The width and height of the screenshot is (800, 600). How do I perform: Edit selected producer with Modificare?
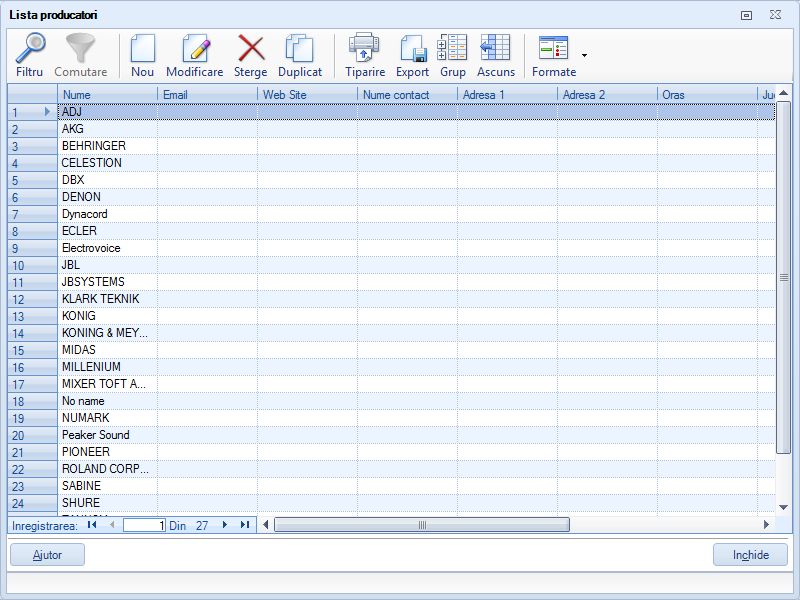coord(195,55)
